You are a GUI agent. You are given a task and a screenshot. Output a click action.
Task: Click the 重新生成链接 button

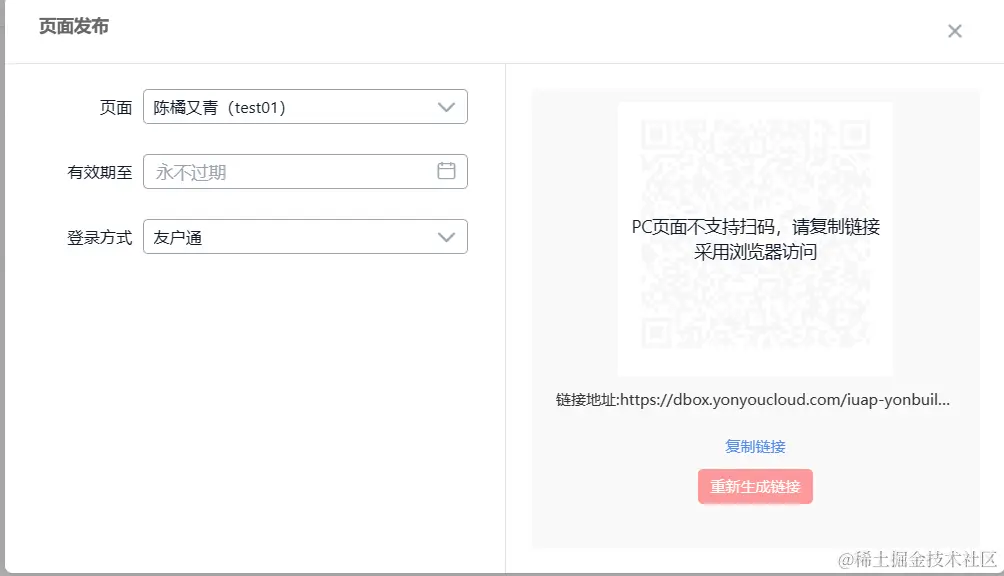(756, 486)
